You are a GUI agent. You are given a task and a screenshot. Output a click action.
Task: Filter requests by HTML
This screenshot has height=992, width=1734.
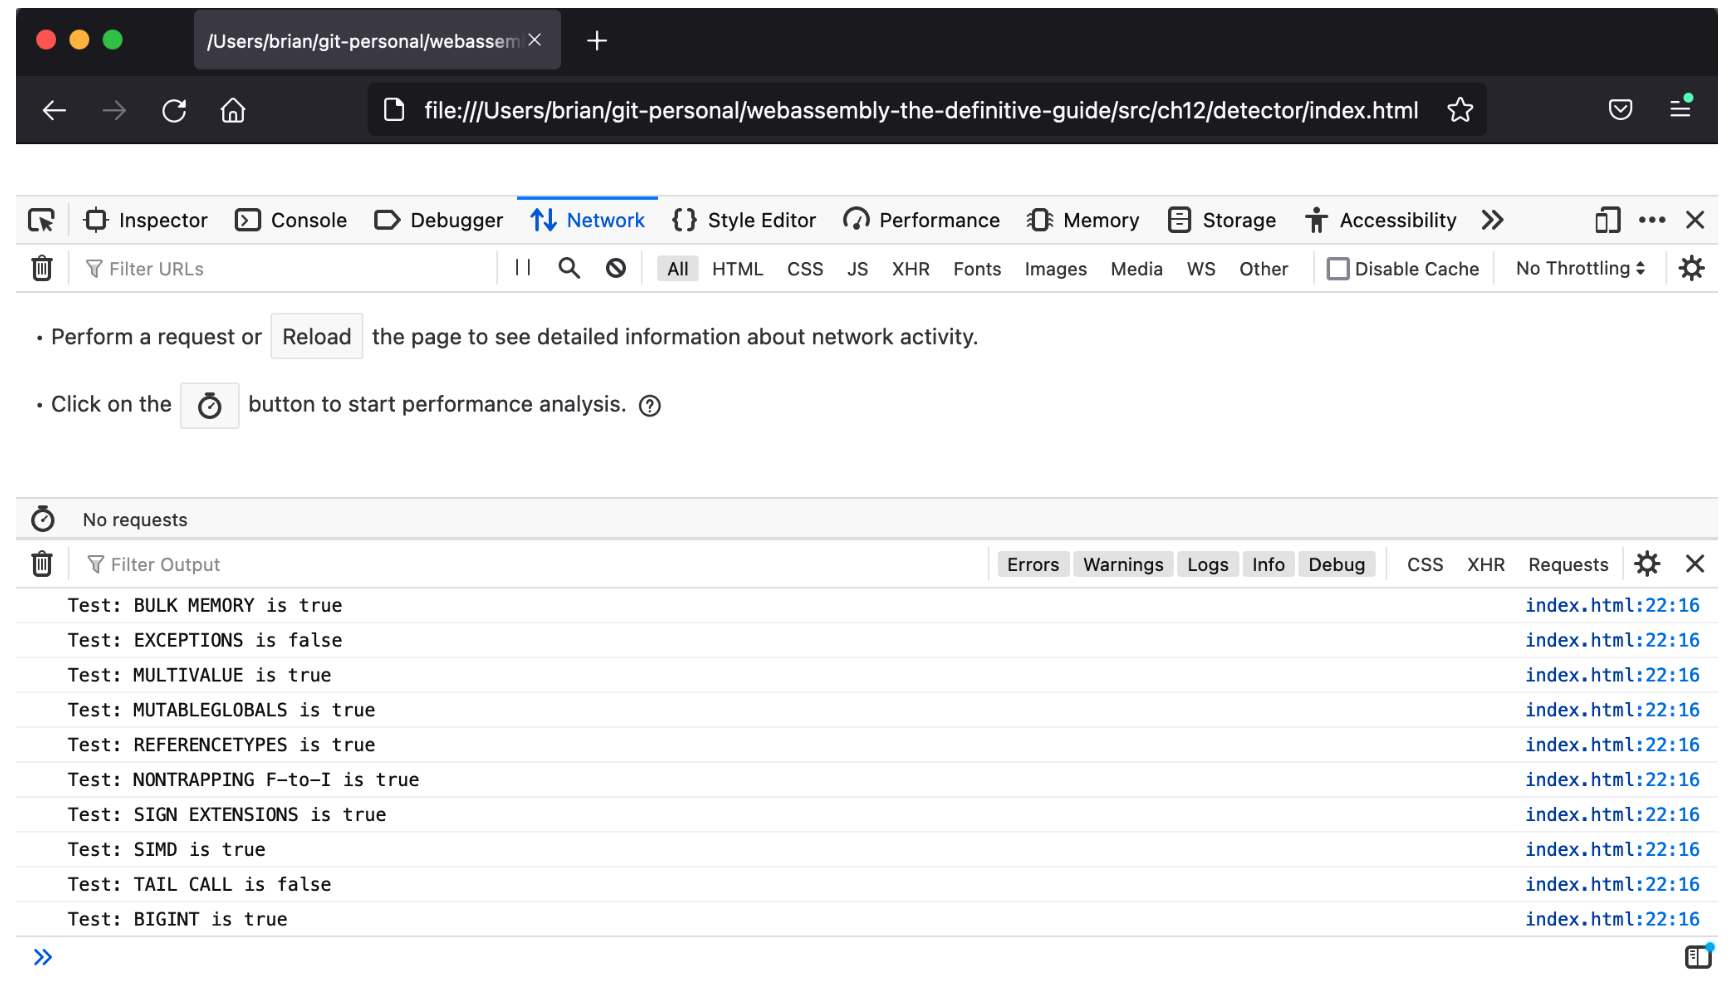738,269
